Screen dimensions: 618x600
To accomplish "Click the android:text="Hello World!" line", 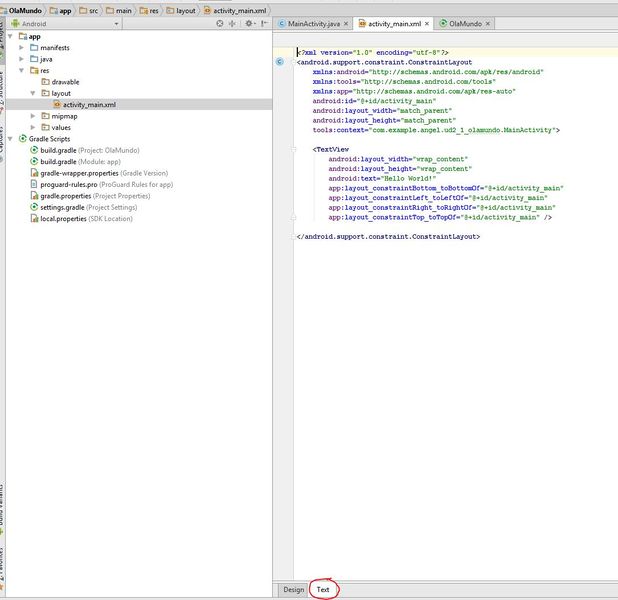I will point(382,179).
